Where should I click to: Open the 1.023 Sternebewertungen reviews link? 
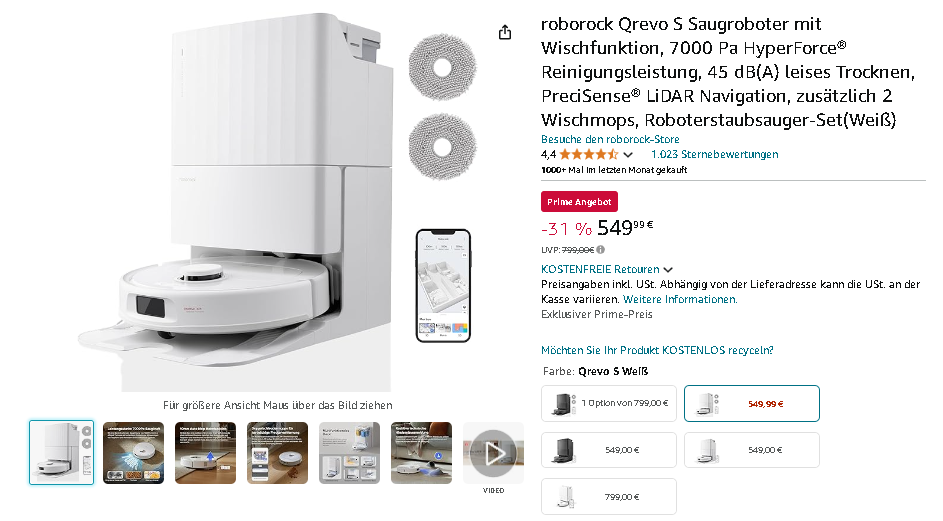point(714,154)
